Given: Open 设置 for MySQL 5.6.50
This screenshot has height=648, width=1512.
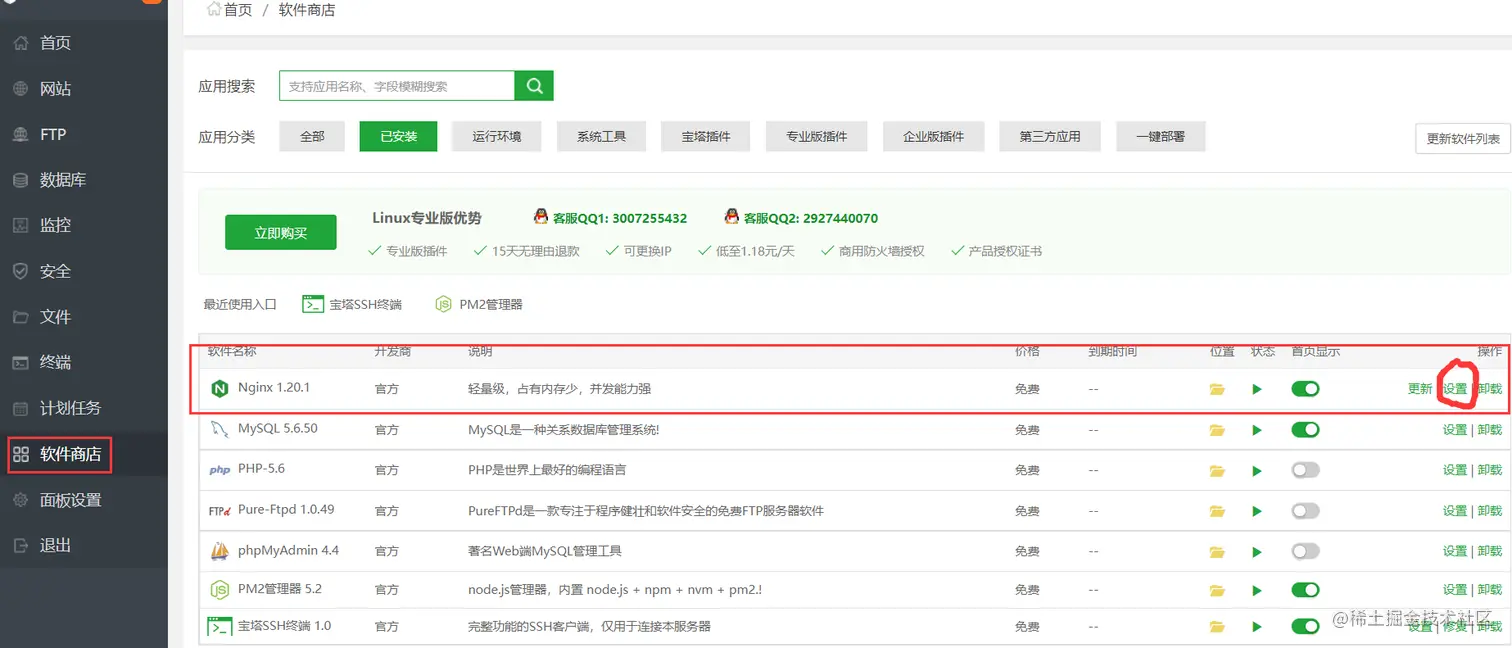Looking at the screenshot, I should [x=1455, y=430].
